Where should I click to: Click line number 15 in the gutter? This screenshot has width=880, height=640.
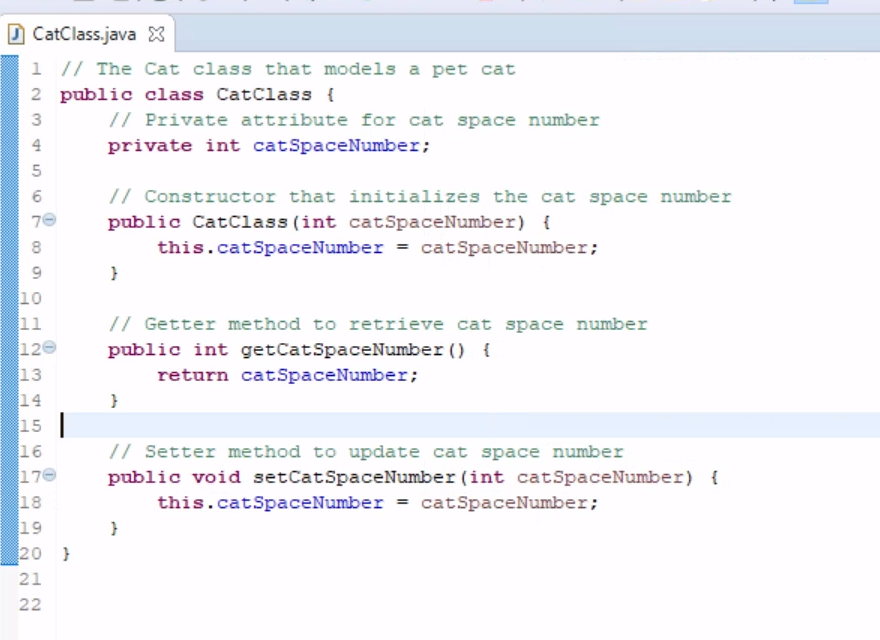[30, 425]
